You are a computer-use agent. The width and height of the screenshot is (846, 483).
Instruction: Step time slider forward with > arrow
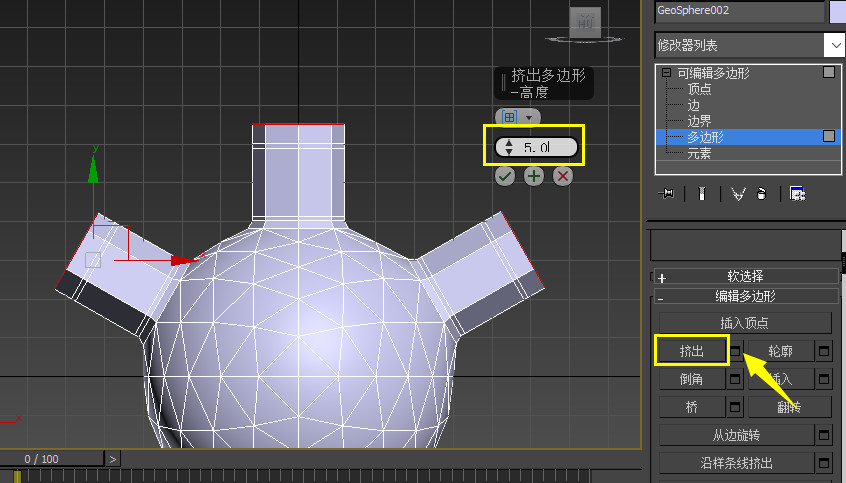[x=112, y=459]
